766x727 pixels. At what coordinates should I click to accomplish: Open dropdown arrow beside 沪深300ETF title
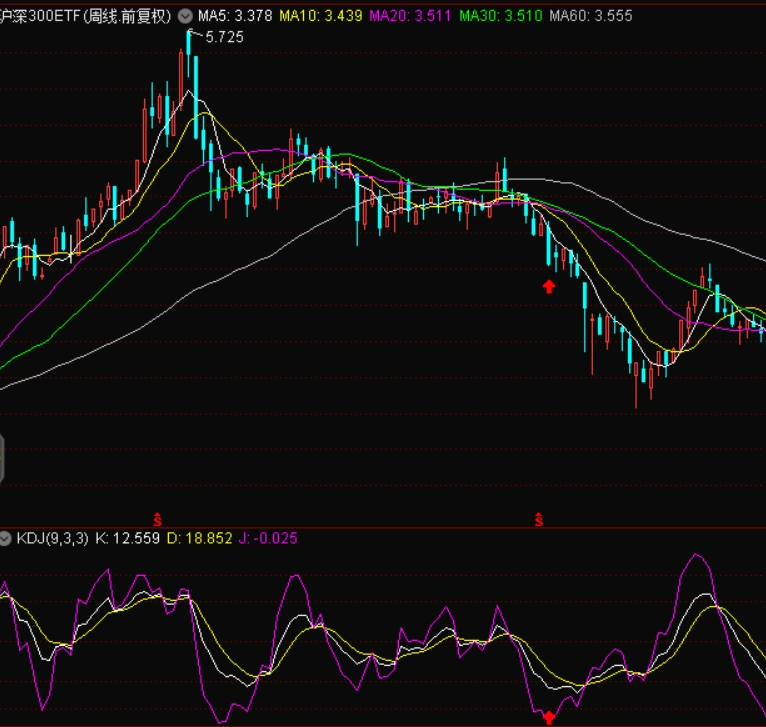tap(184, 16)
